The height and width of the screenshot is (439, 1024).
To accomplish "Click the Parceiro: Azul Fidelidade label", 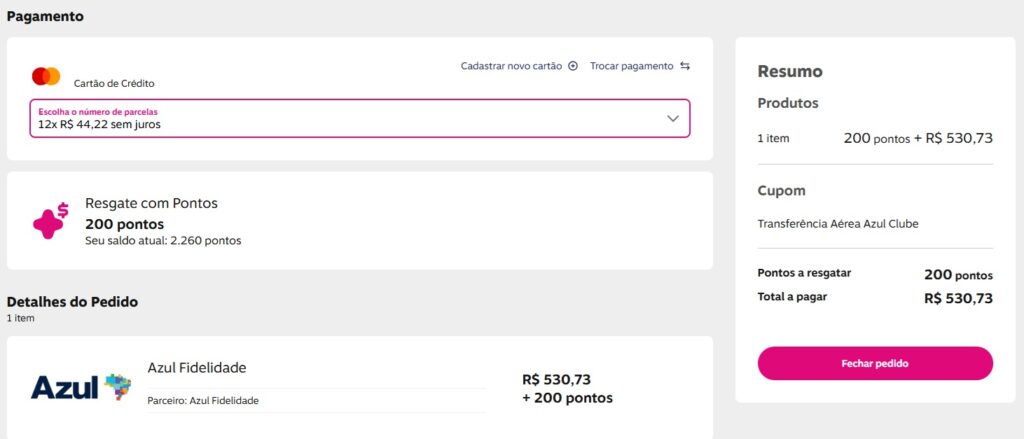I will click(x=203, y=401).
